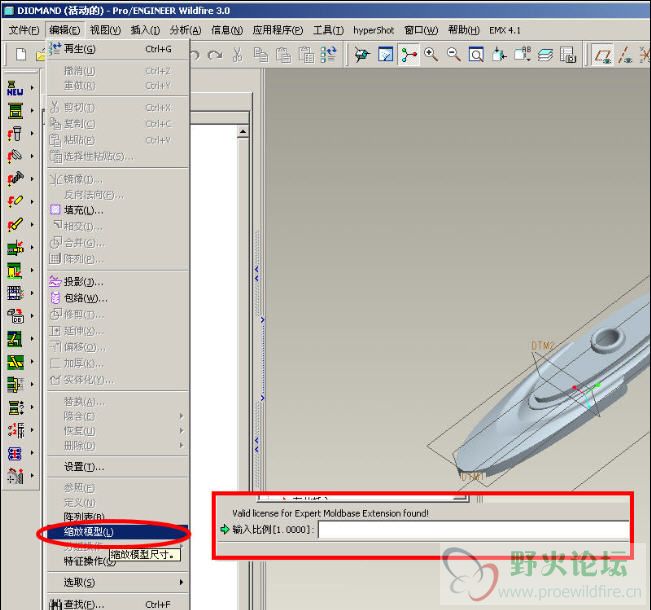Image resolution: width=651 pixels, height=610 pixels.
Task: Open the EMX 4.1 menu
Action: tap(504, 30)
